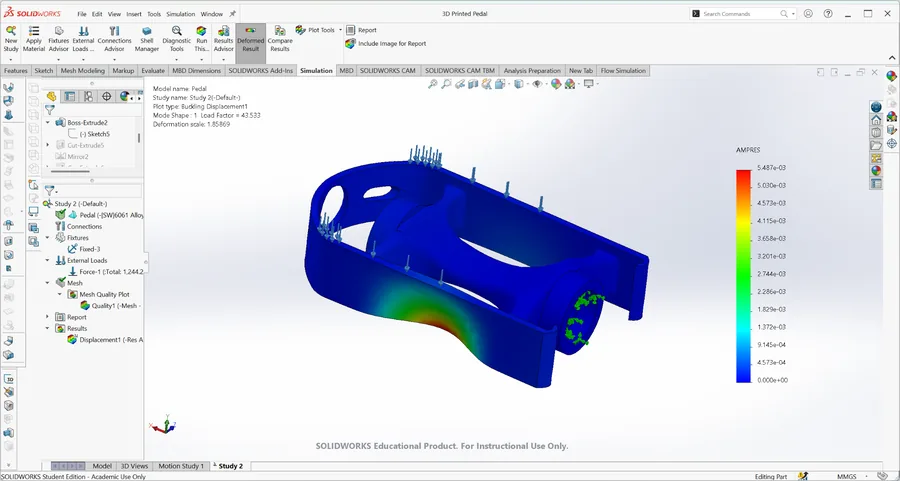
Task: Expand the Cut-Extrude5 feature
Action: tap(48, 145)
